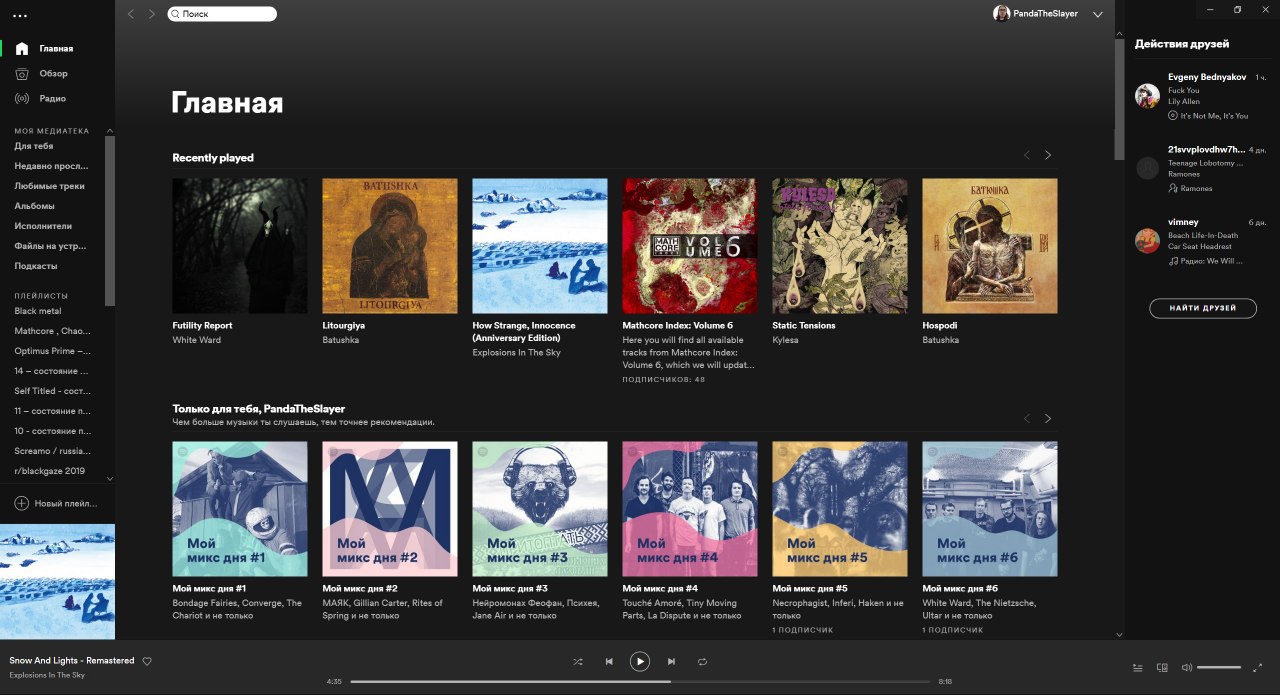Screen dimensions: 1280x695
Task: Open PandaTheSlayer profile avatar
Action: [x=1001, y=14]
